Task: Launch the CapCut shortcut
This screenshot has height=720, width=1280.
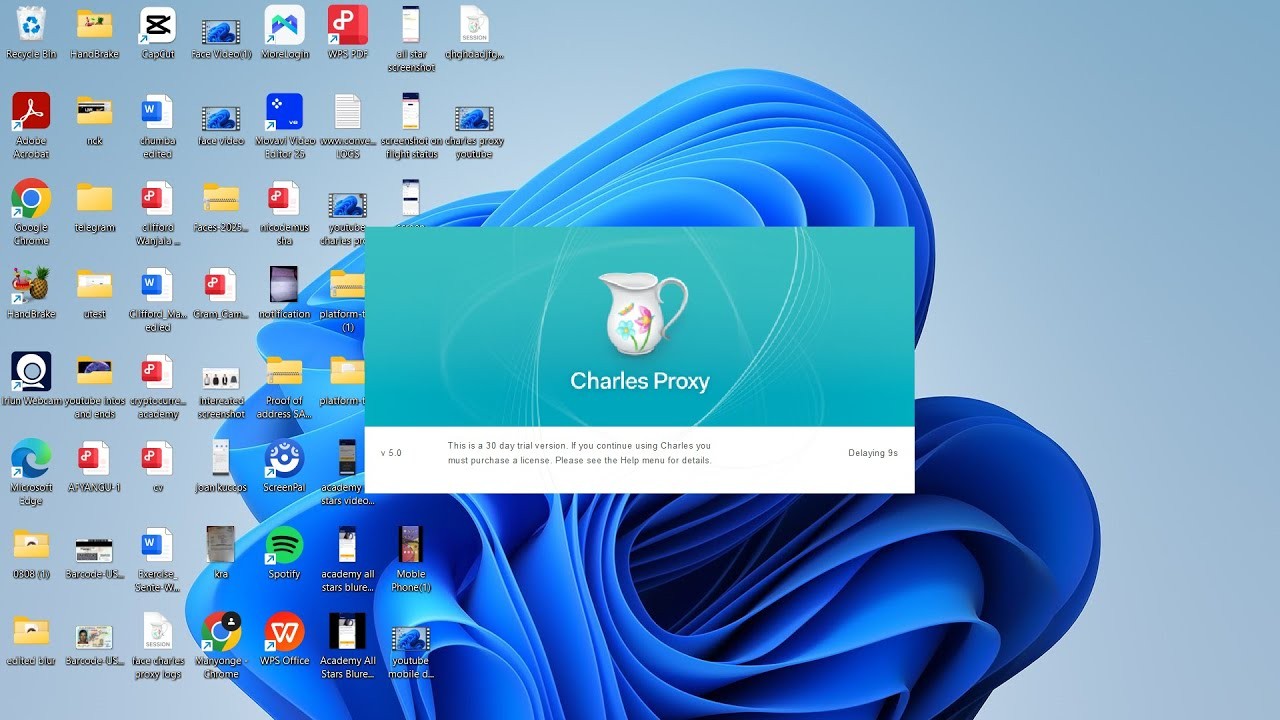Action: 158,33
